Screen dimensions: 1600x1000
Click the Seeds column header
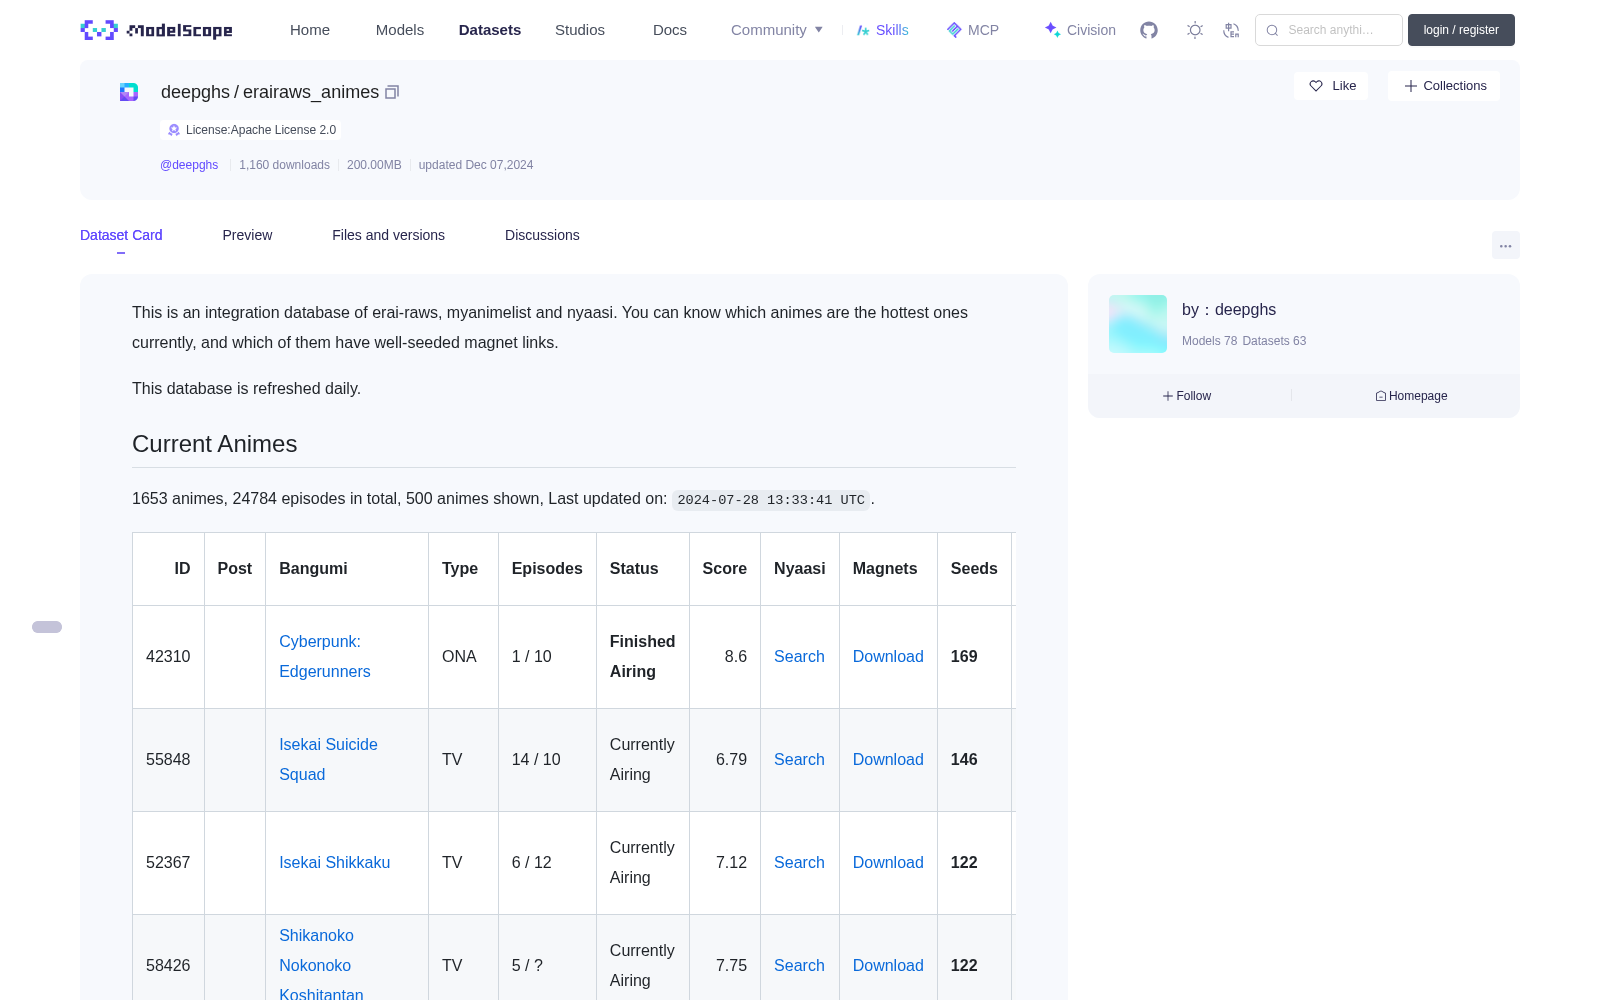click(x=974, y=568)
